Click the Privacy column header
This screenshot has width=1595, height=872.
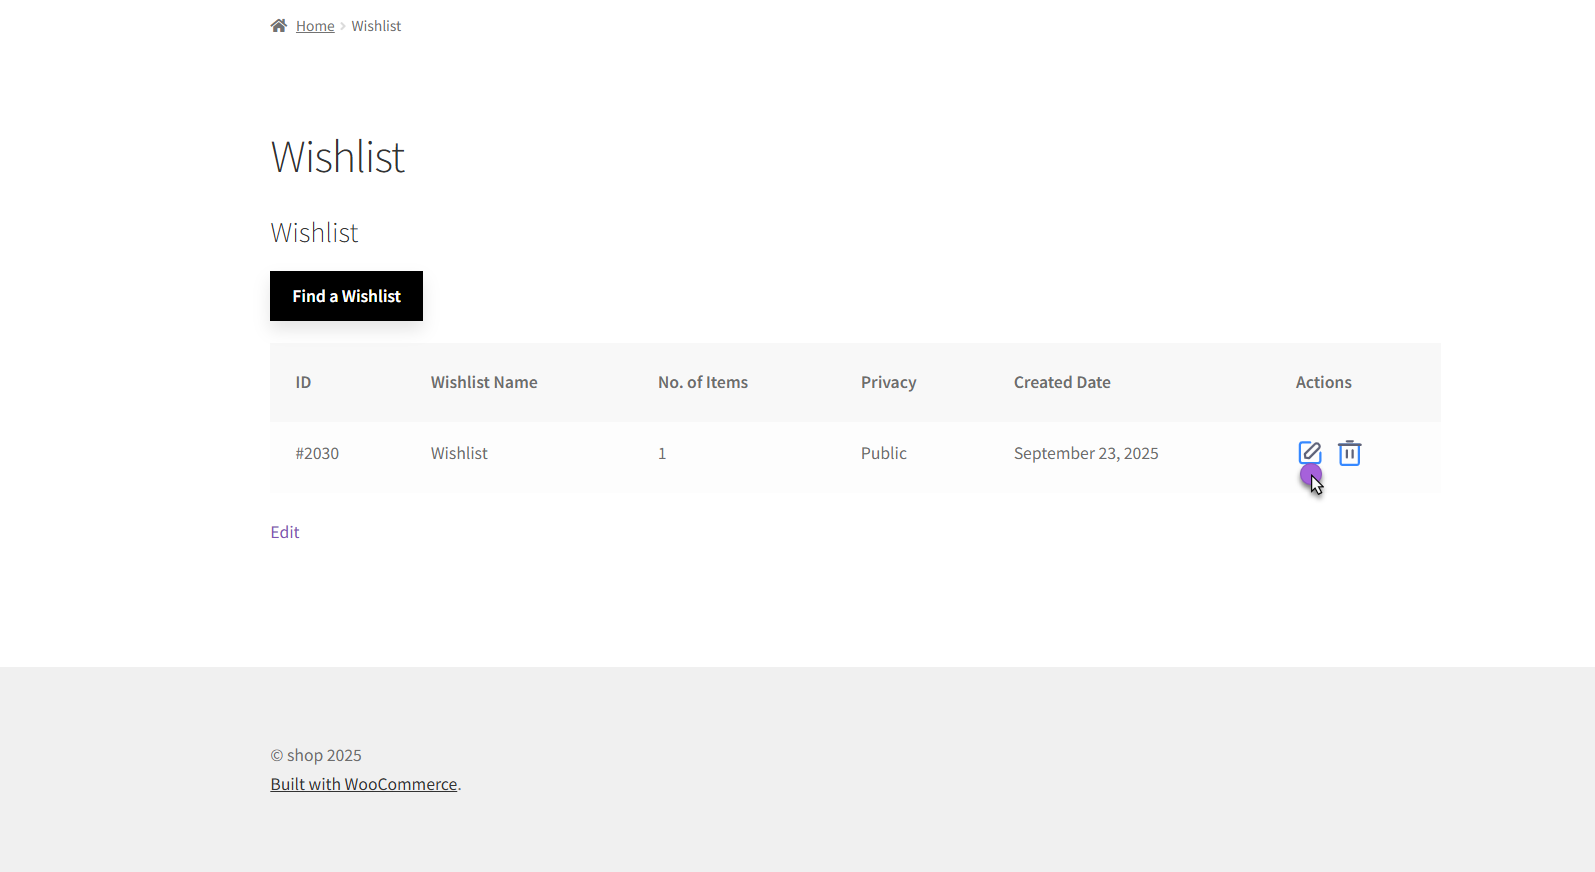(888, 382)
